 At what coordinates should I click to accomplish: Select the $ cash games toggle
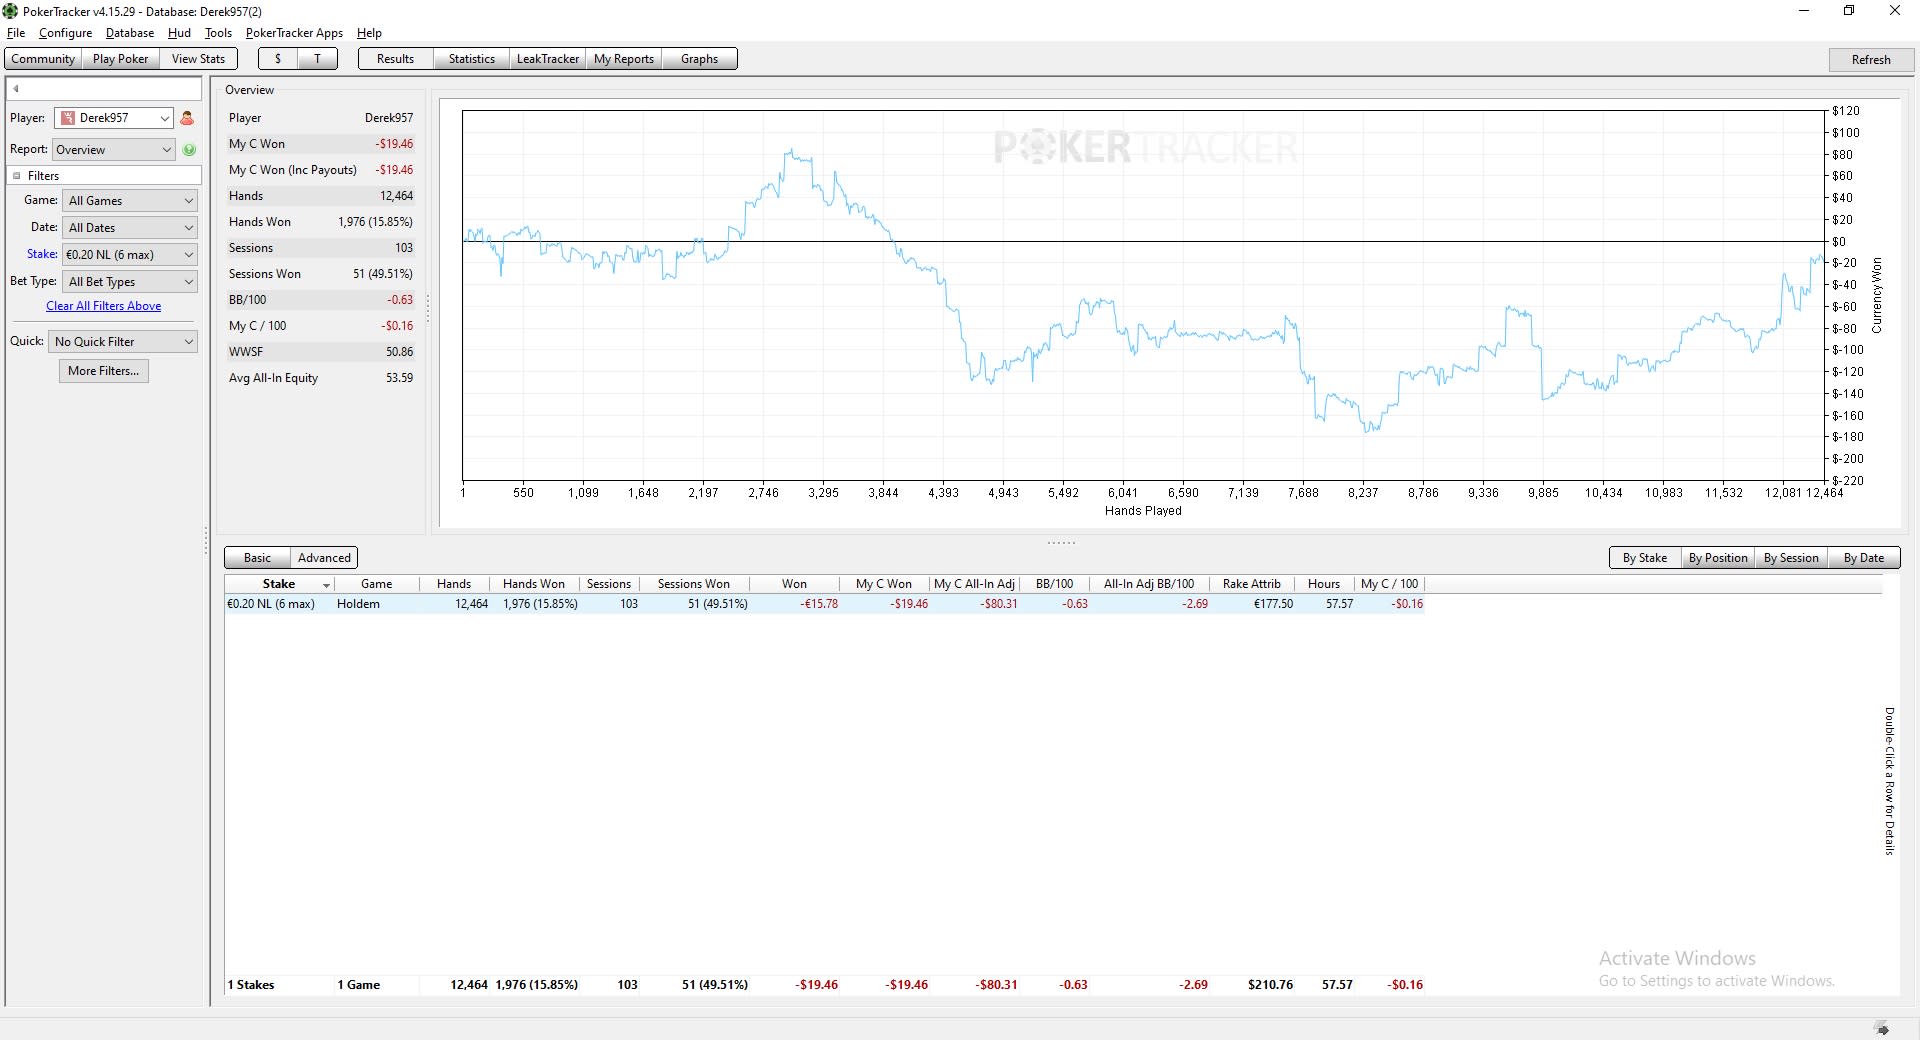point(278,59)
